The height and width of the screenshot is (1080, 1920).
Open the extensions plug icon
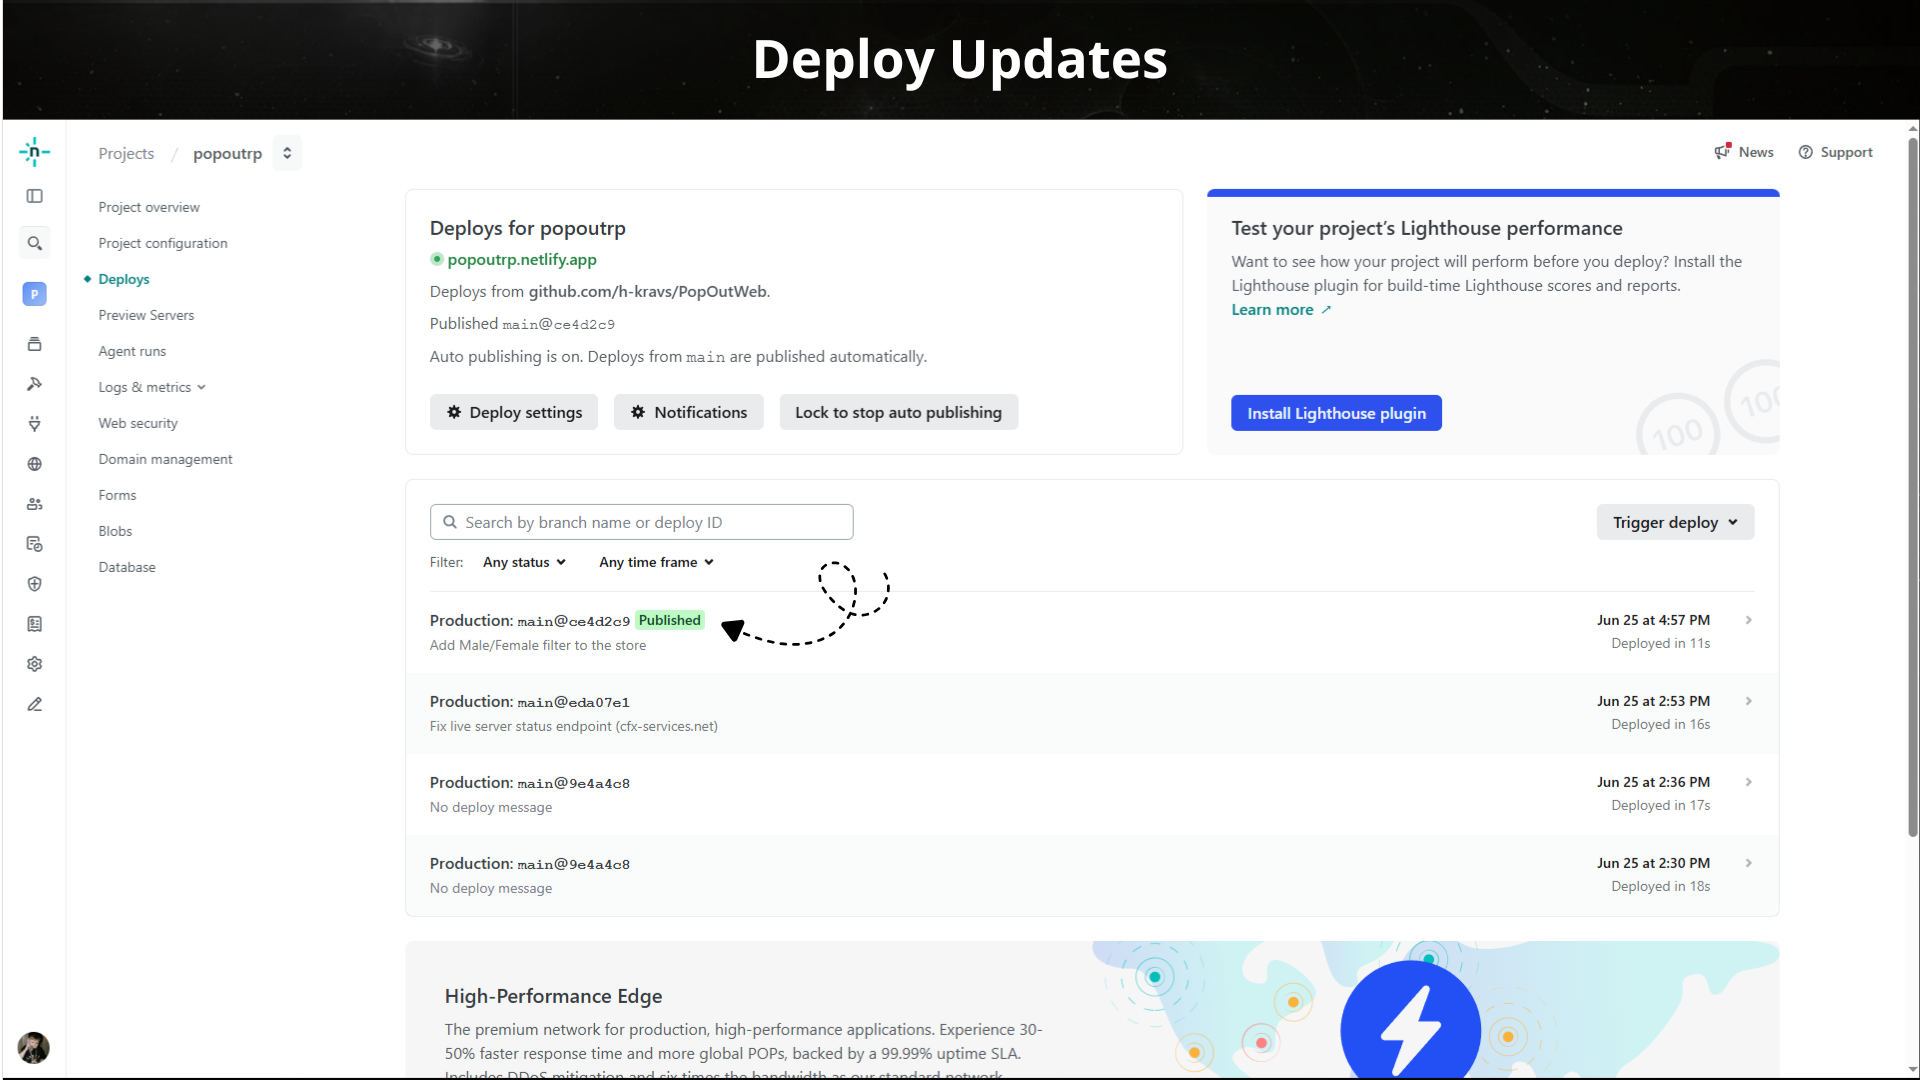[34, 424]
